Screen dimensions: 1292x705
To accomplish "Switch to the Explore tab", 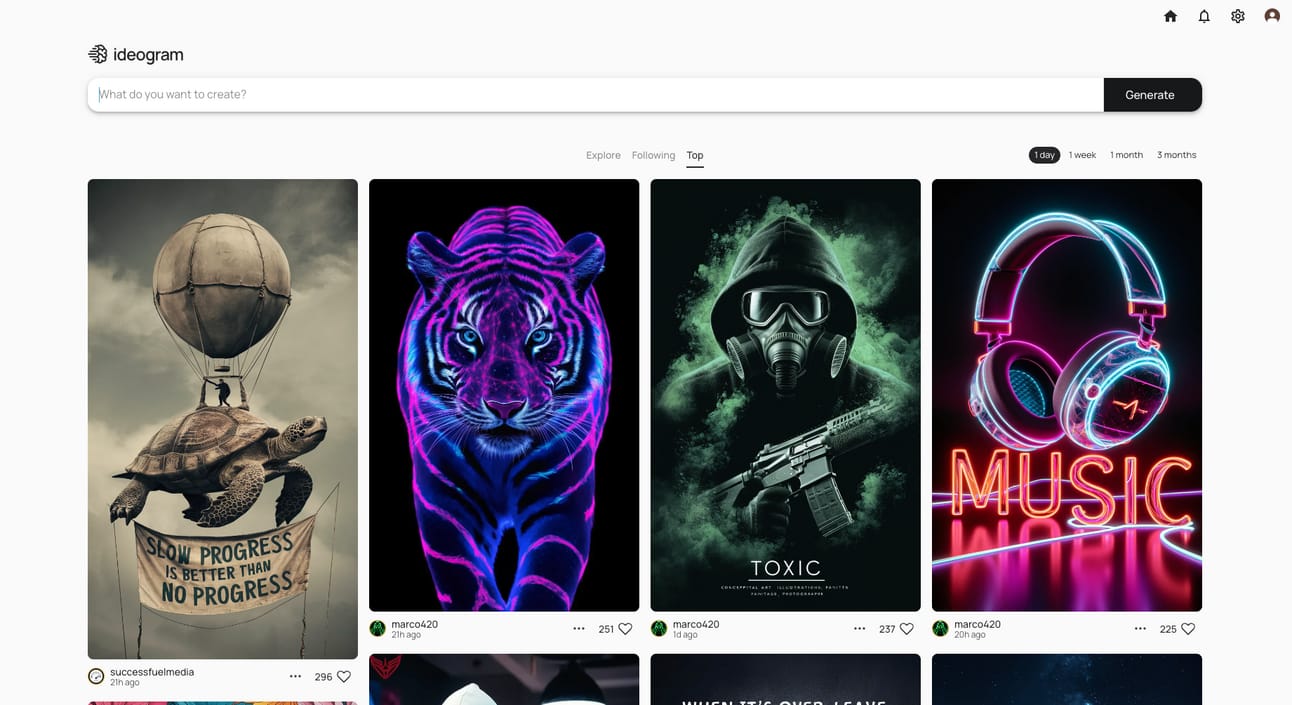I will pyautogui.click(x=603, y=155).
